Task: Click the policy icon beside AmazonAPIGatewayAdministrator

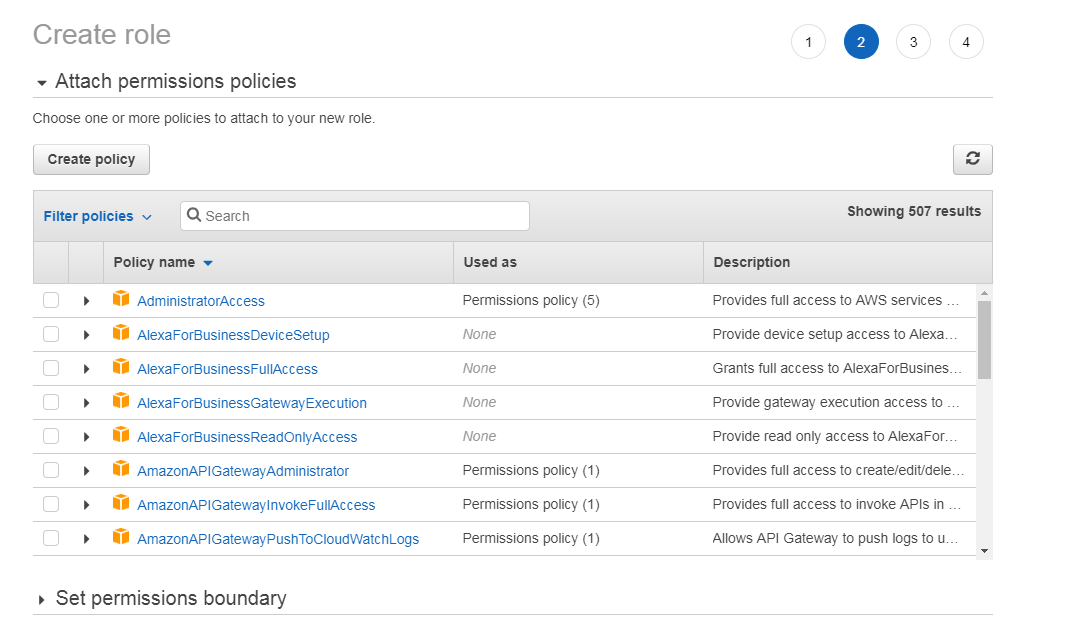Action: [121, 469]
